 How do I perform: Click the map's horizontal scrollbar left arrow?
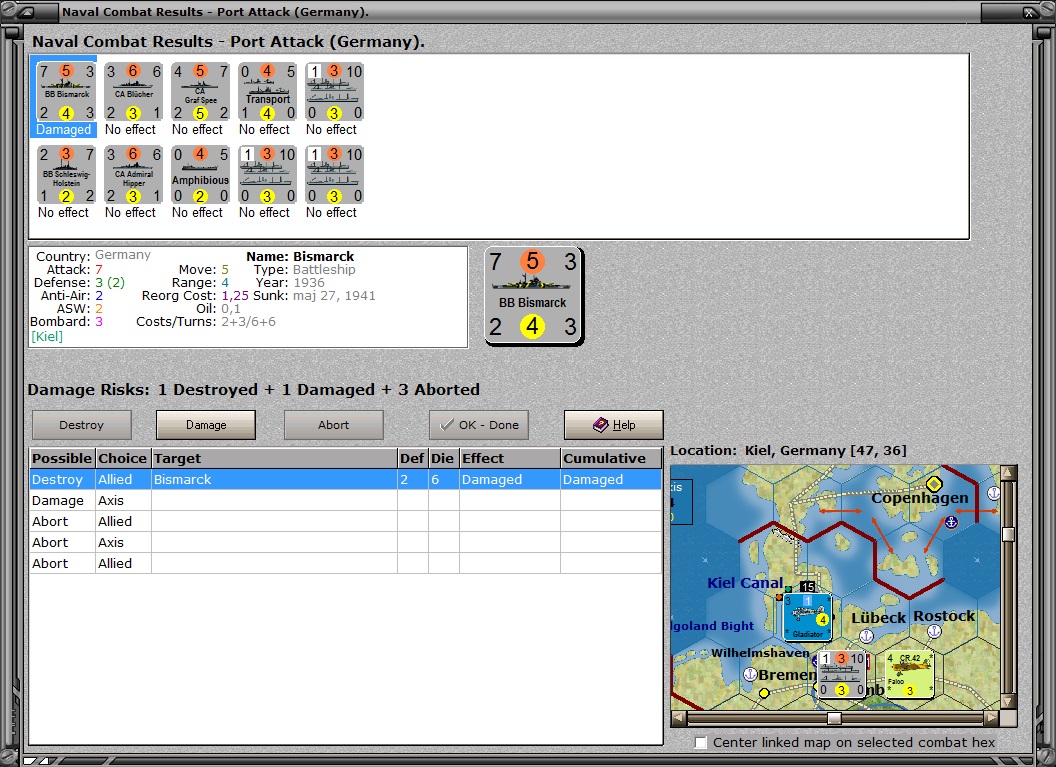coord(679,718)
